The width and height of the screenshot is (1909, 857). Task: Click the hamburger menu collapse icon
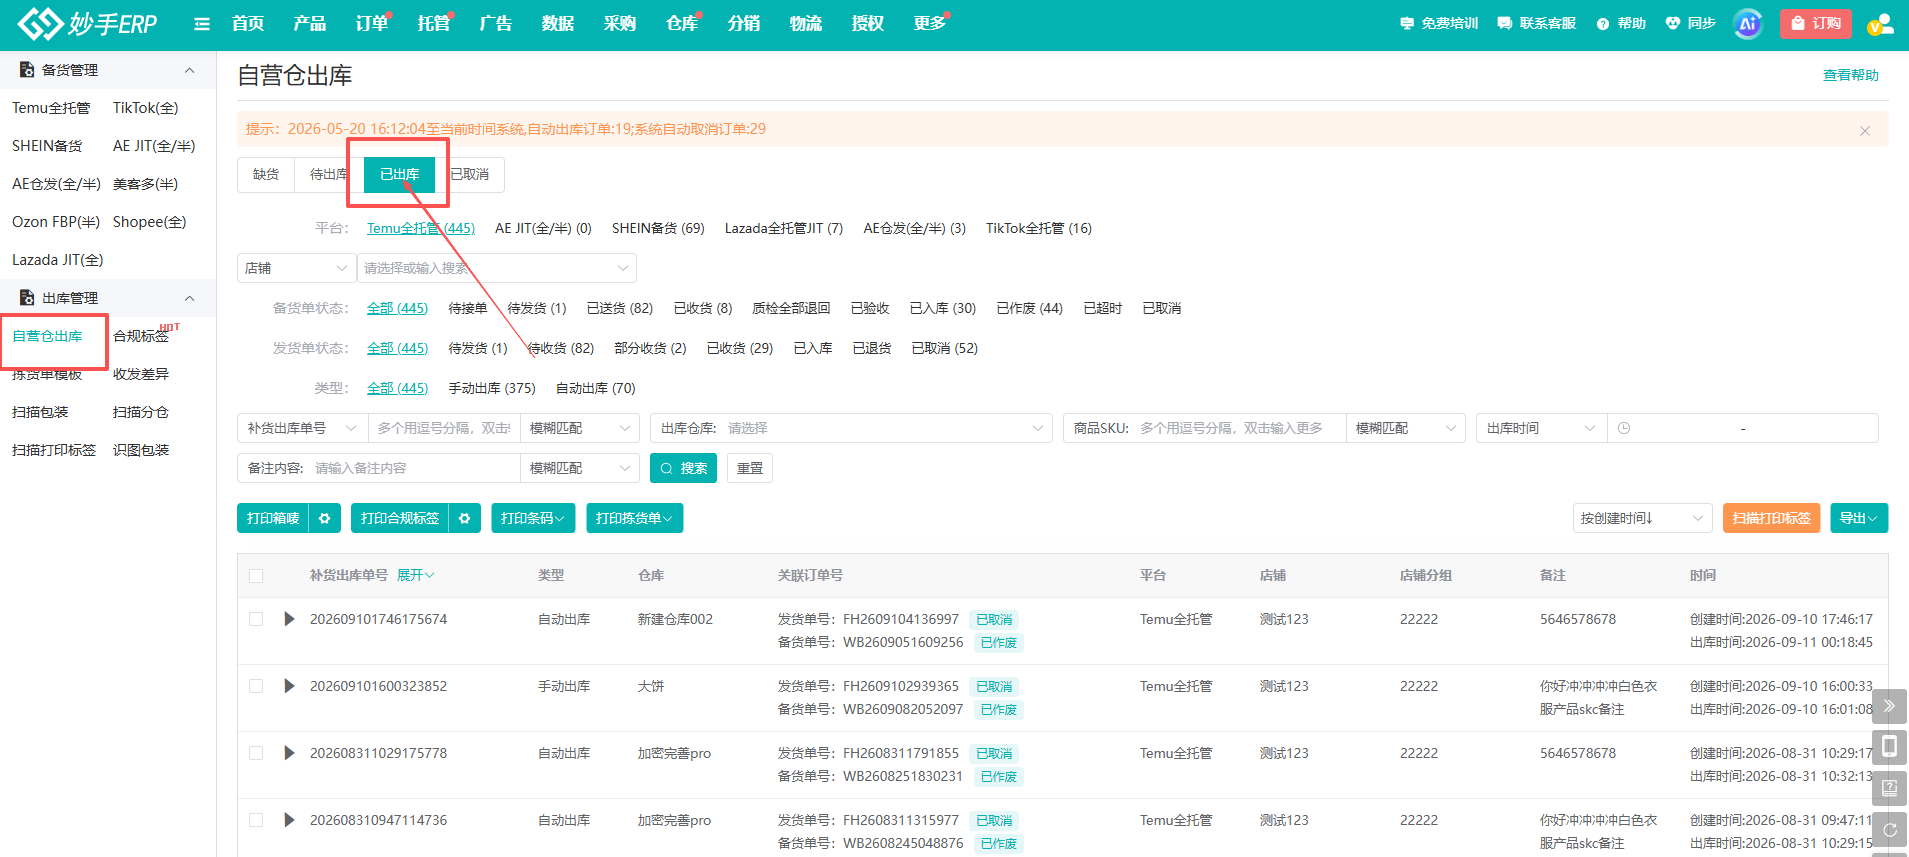[202, 24]
